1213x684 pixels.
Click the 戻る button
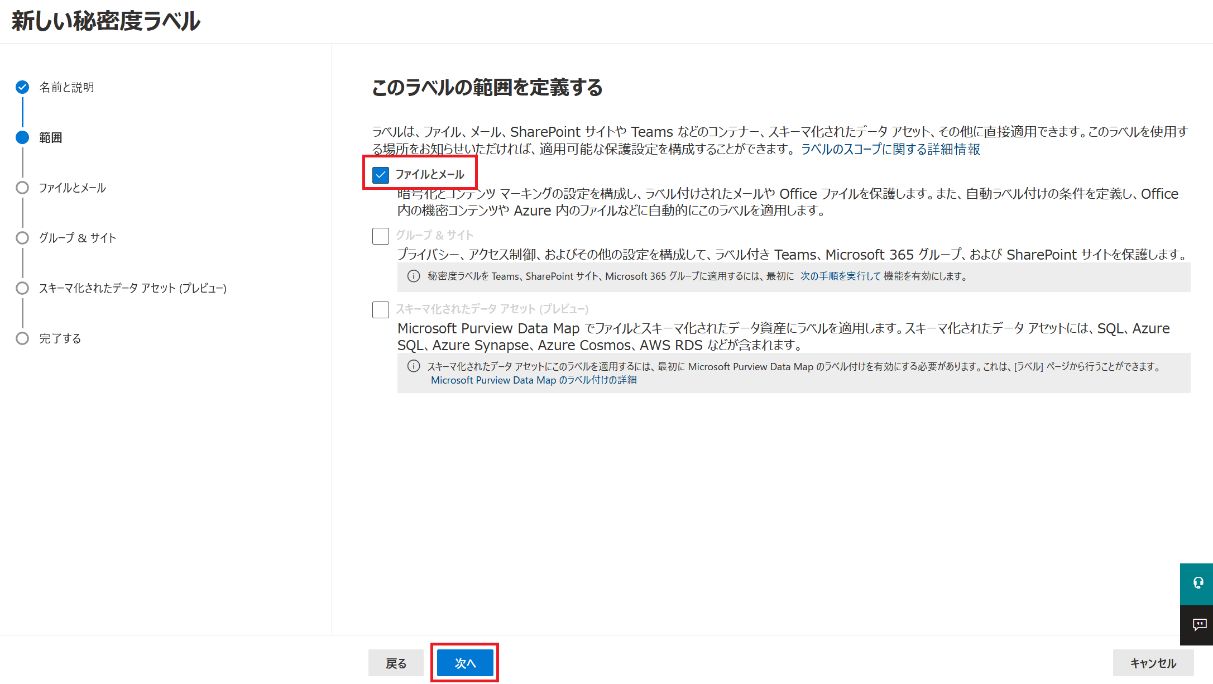point(396,663)
